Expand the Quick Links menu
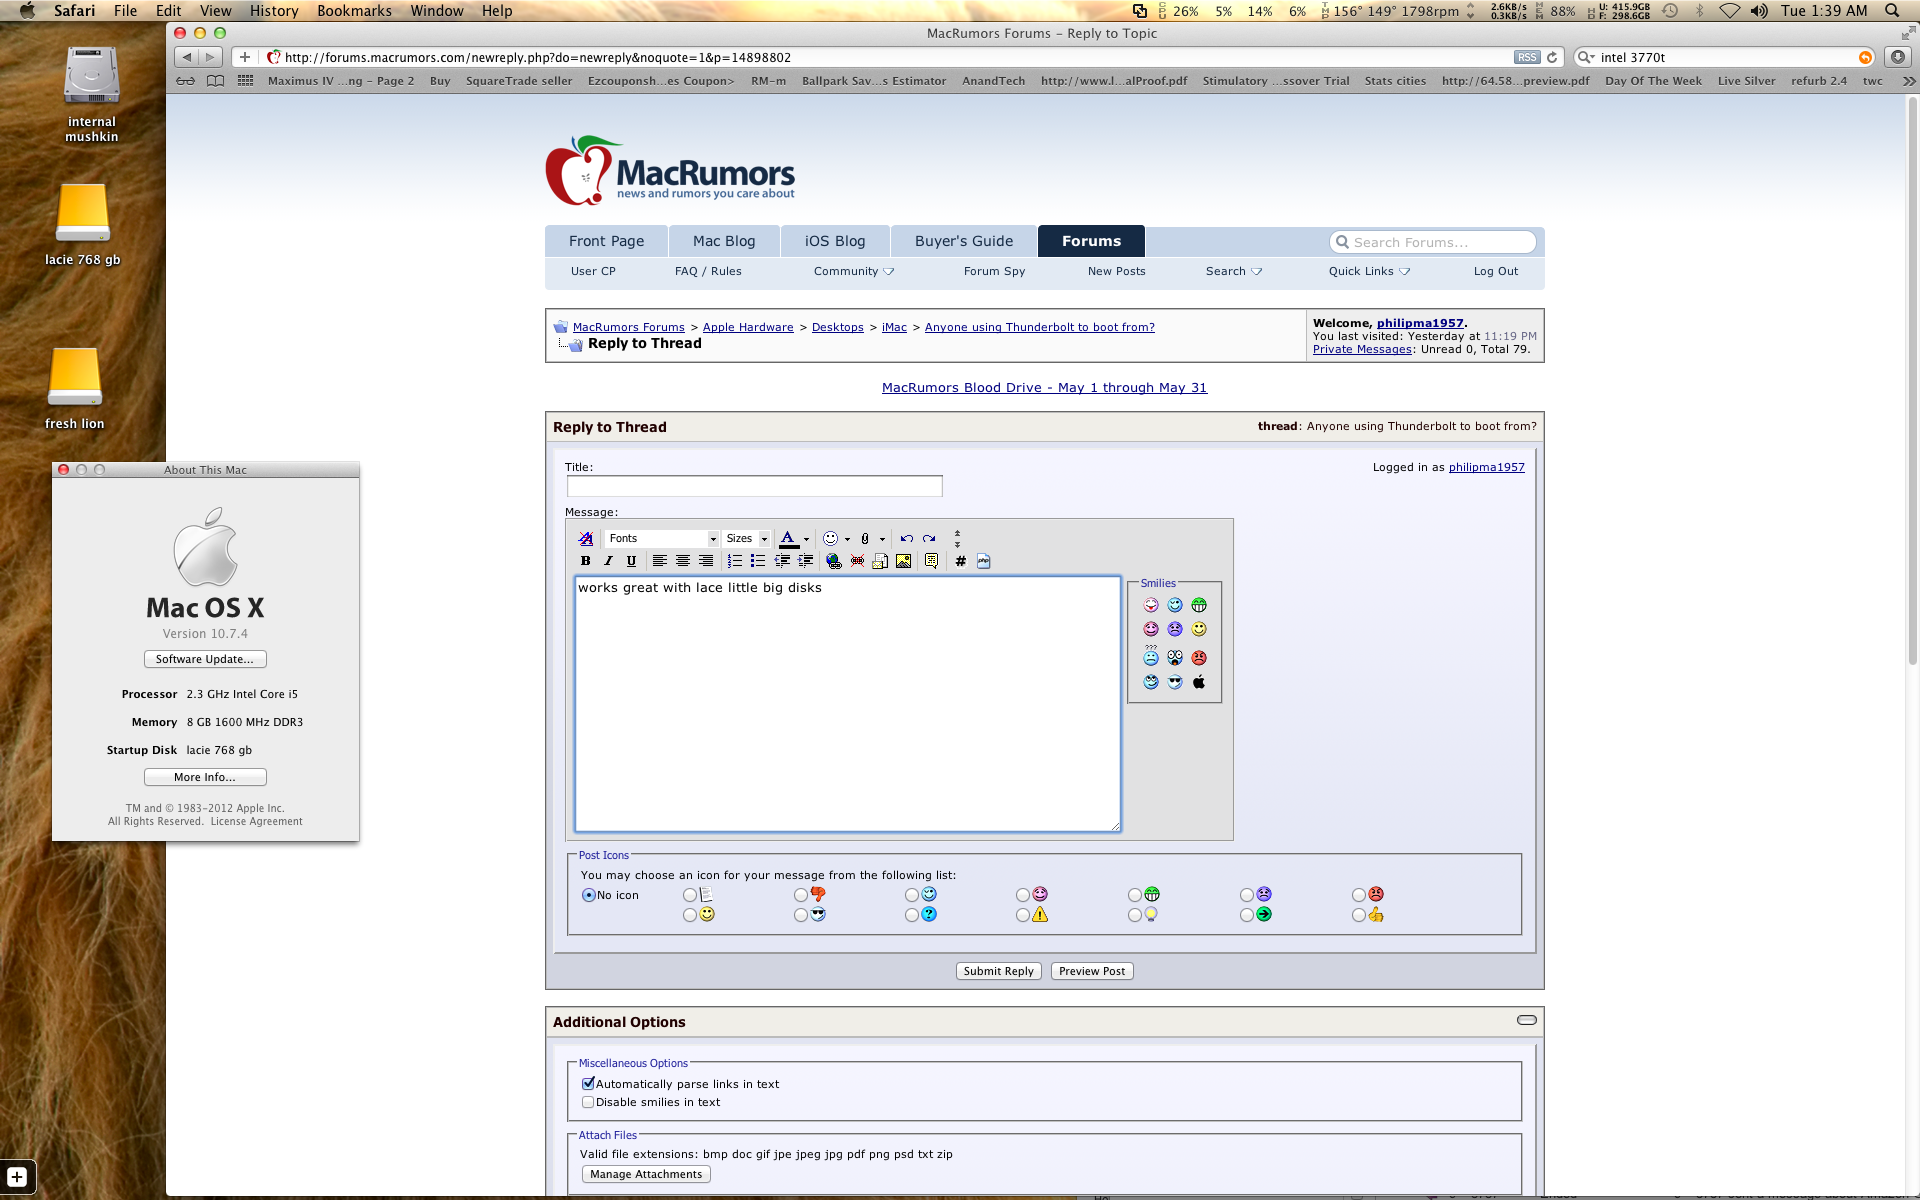This screenshot has height=1200, width=1920. (1369, 271)
